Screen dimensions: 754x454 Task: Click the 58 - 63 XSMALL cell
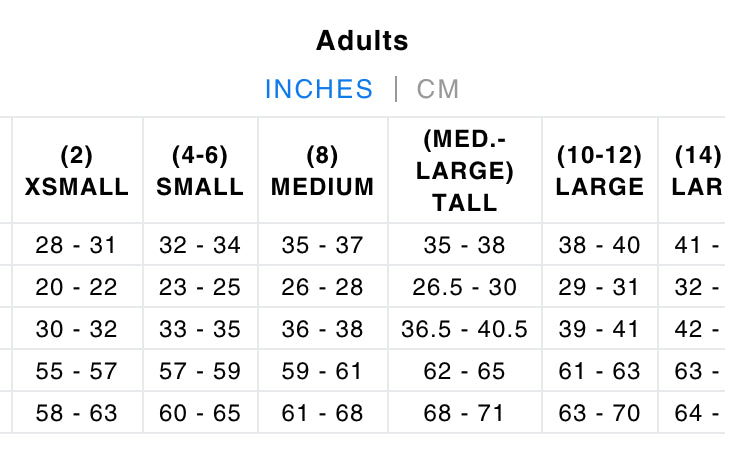77,412
